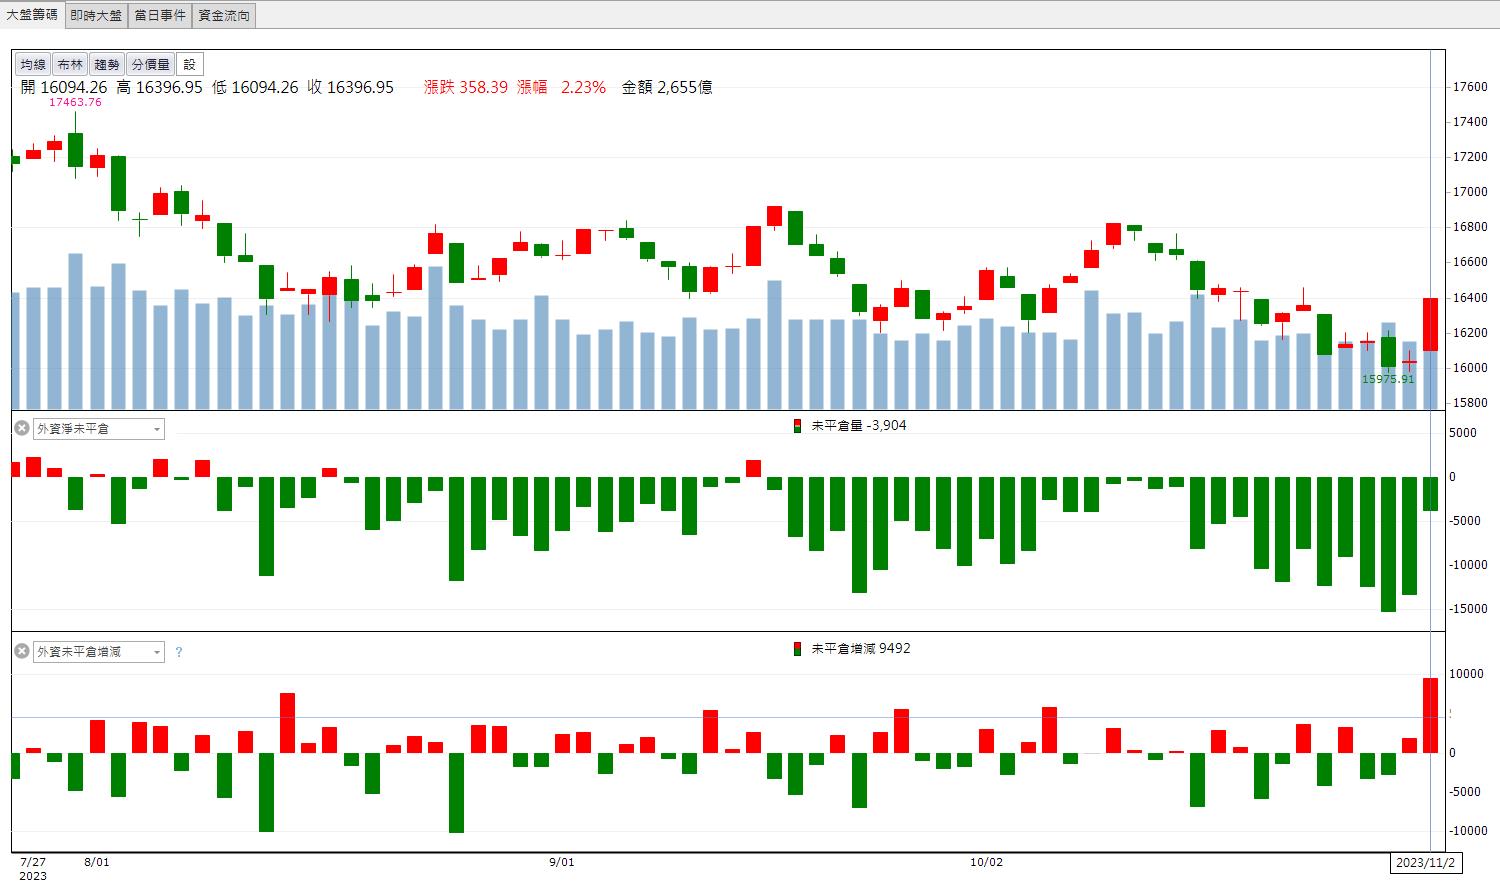
Task: Click the tallest red 未平倉增減 bar
Action: pyautogui.click(x=1431, y=715)
